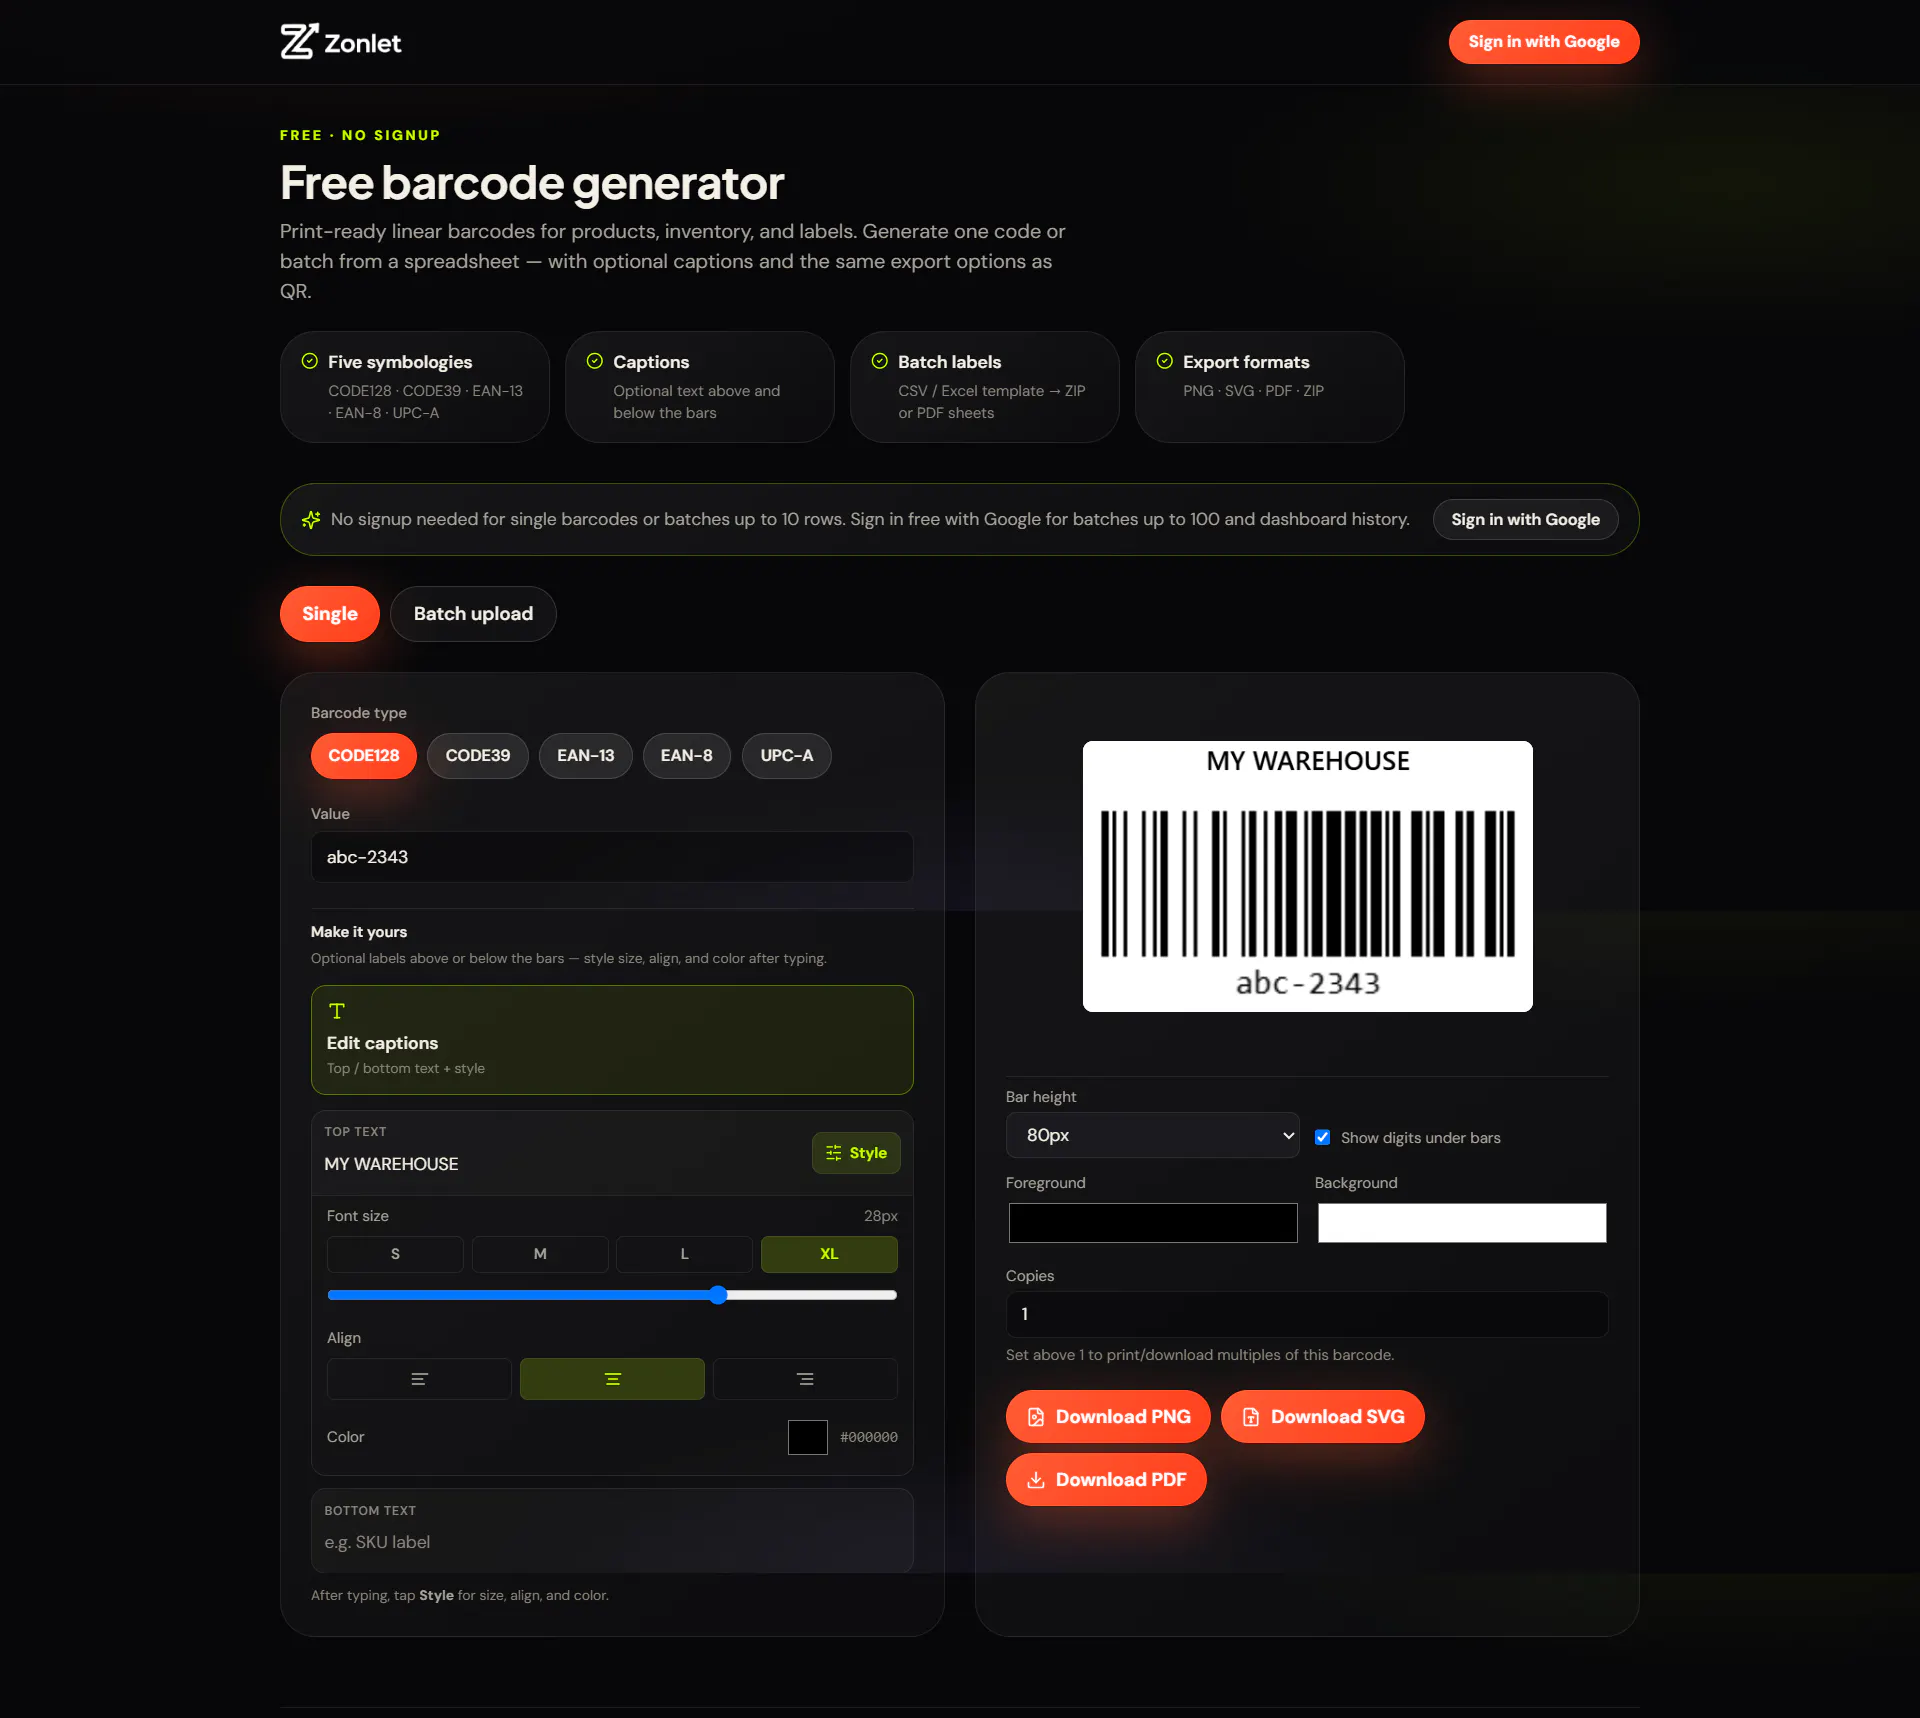Viewport: 1920px width, 1718px height.
Task: Select center text alignment
Action: tap(612, 1379)
